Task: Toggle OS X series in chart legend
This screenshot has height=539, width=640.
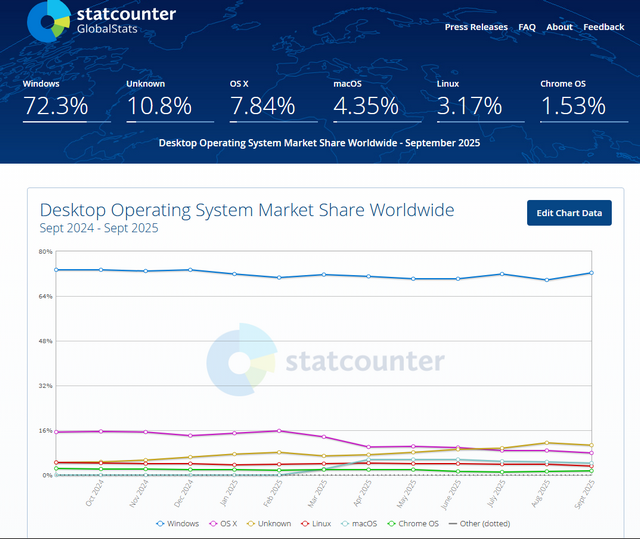Action: (223, 523)
